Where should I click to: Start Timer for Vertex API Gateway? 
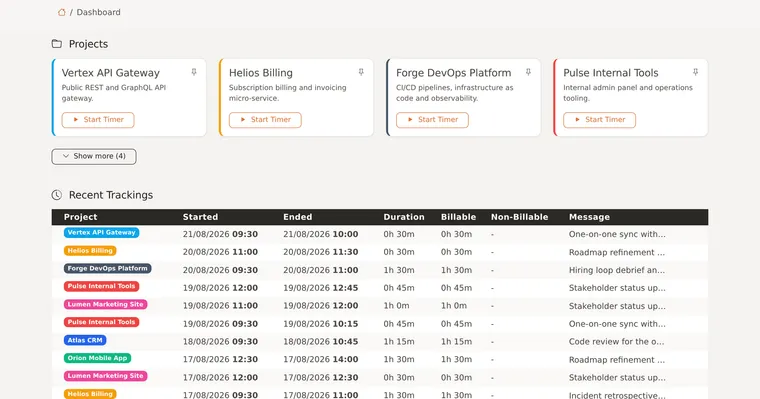click(98, 120)
